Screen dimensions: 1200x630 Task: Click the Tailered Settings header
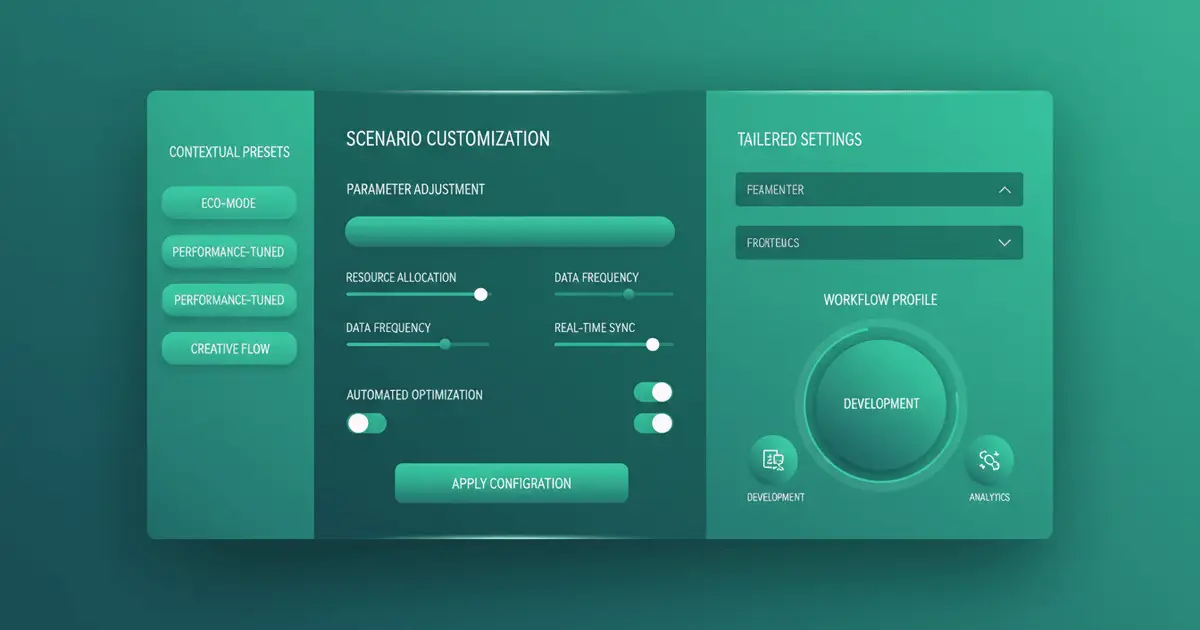click(798, 139)
